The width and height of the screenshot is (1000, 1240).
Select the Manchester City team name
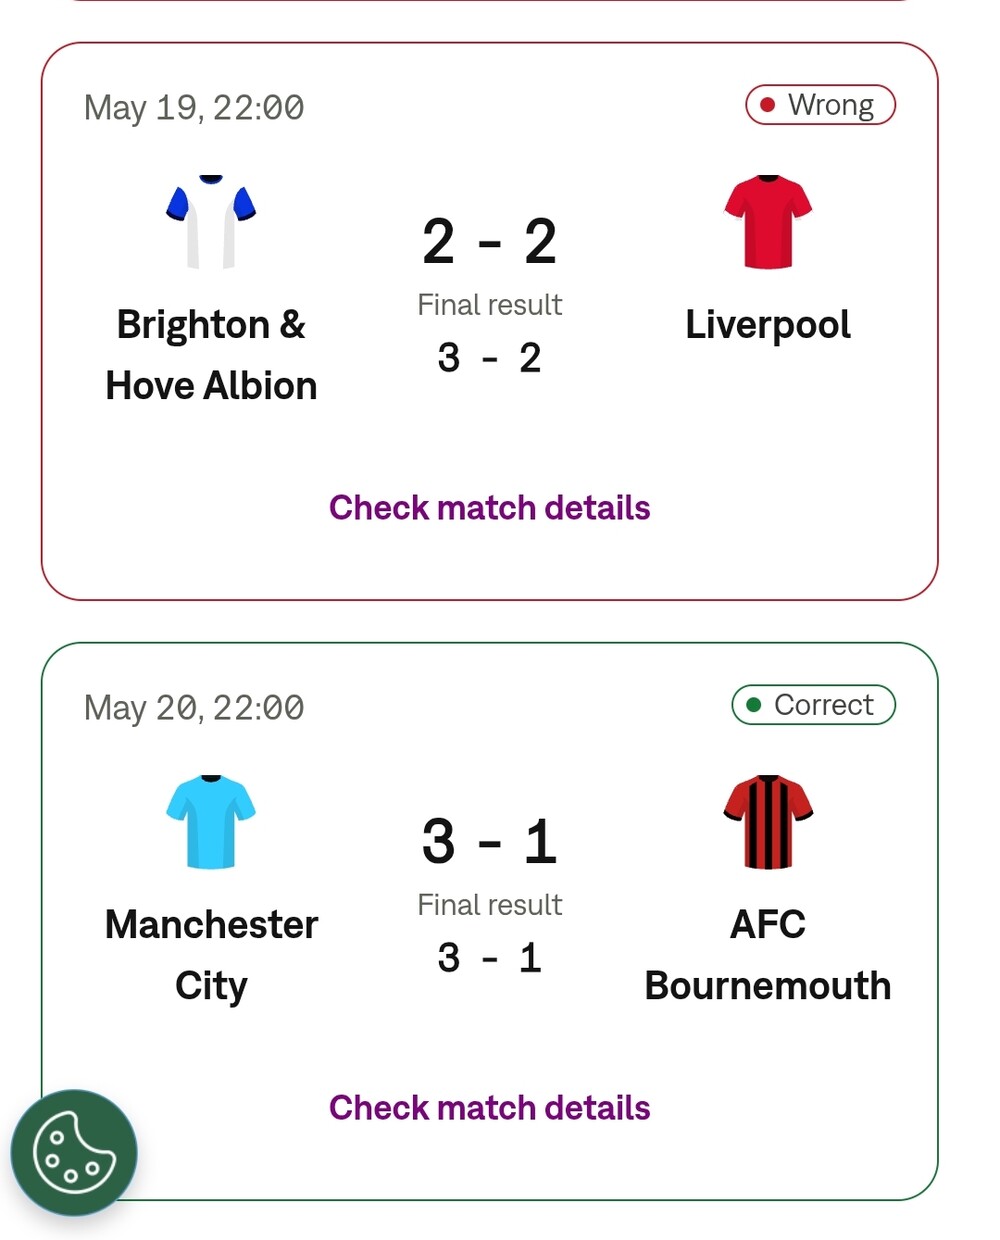tap(211, 955)
